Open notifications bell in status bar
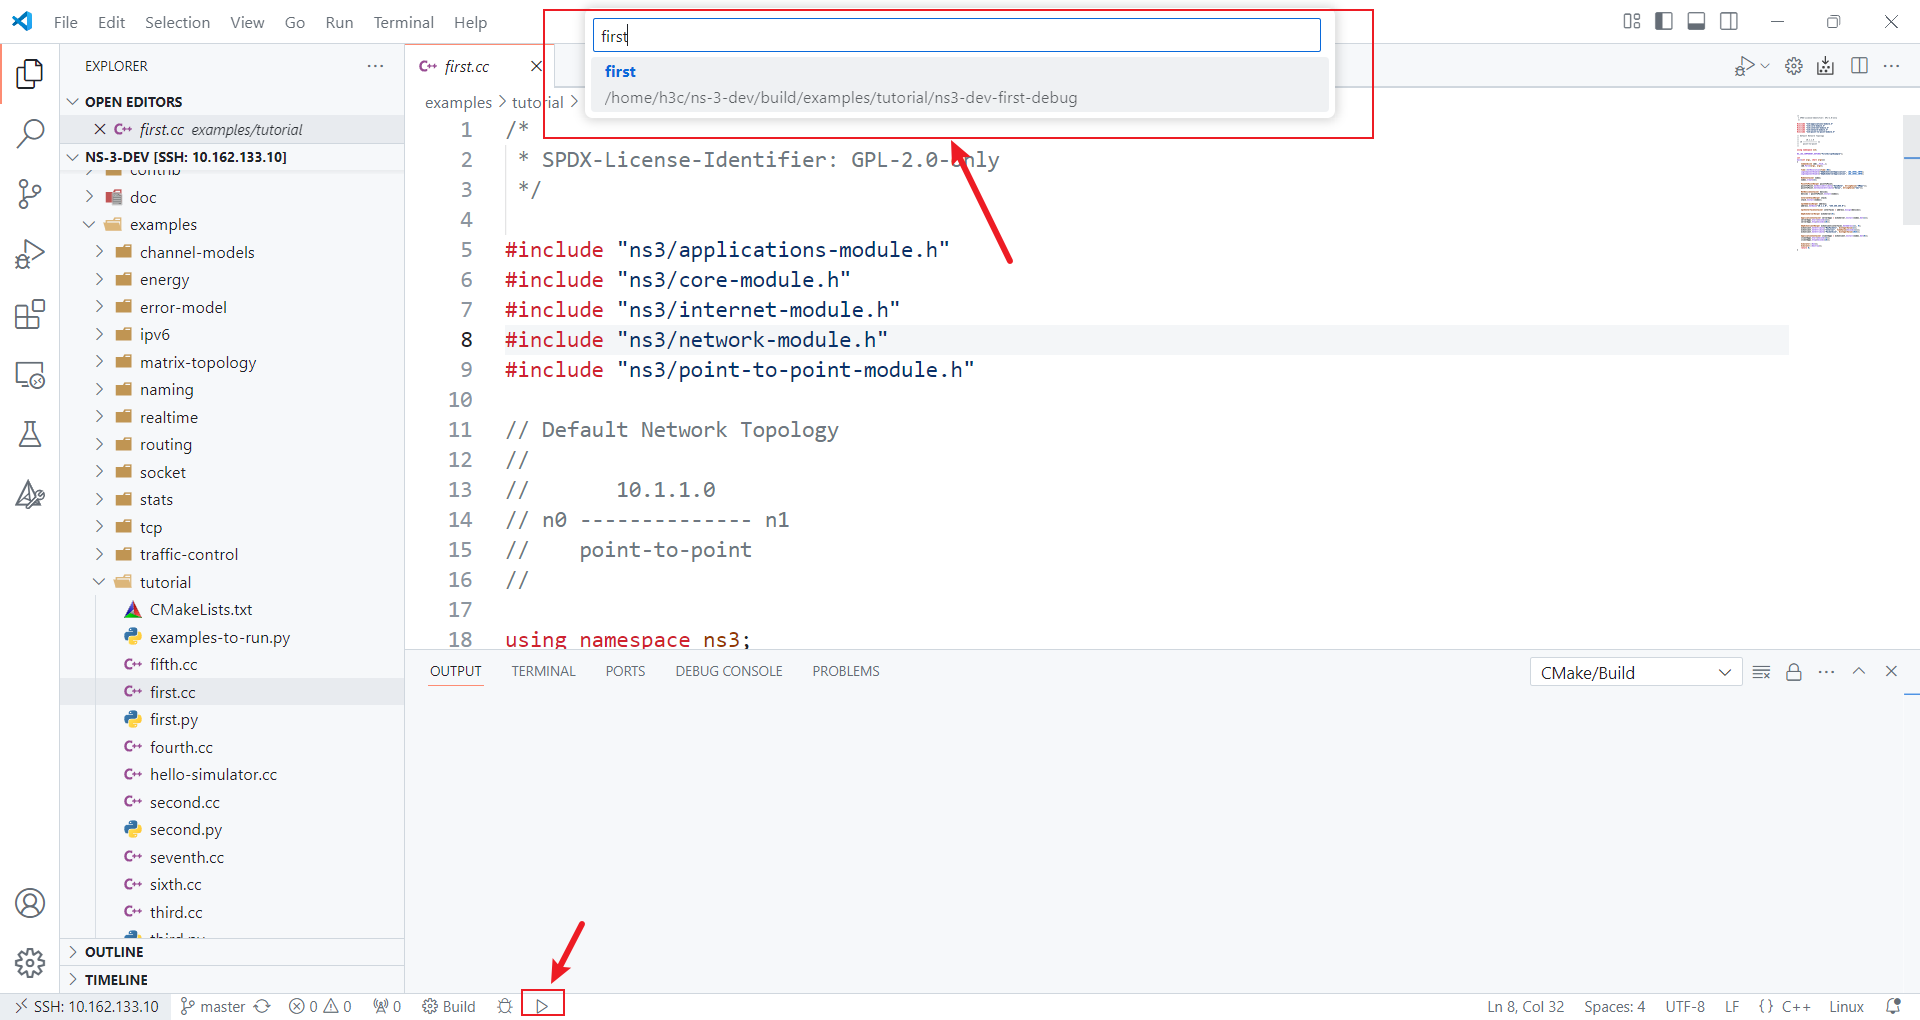This screenshot has width=1920, height=1020. pos(1893,1006)
